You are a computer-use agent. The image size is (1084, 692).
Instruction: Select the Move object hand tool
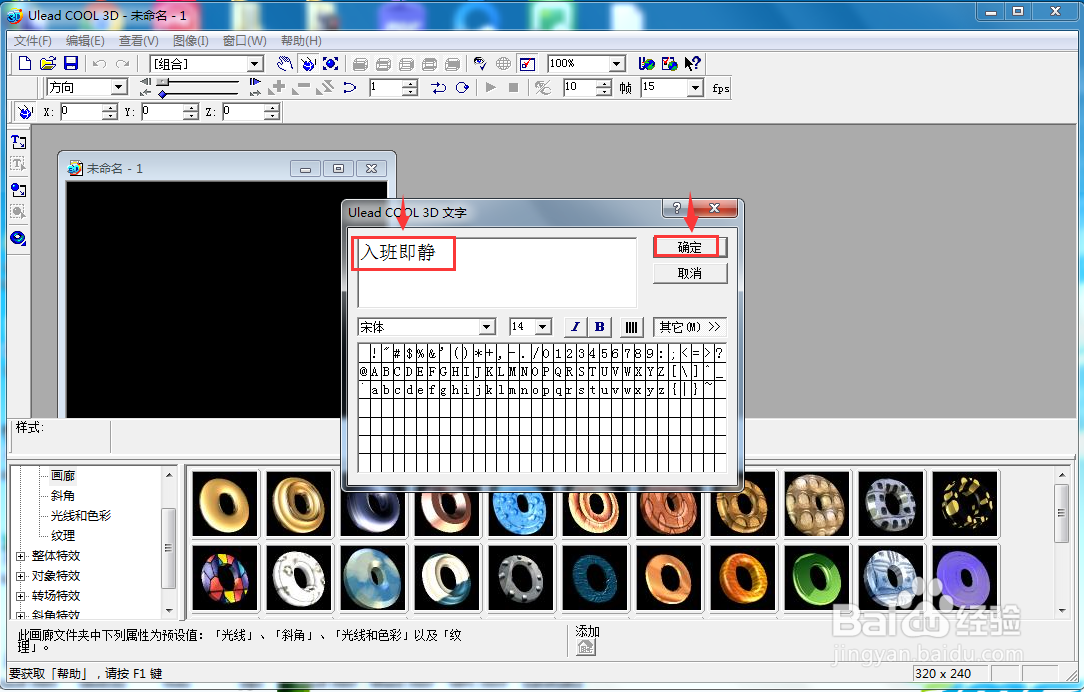pyautogui.click(x=284, y=64)
